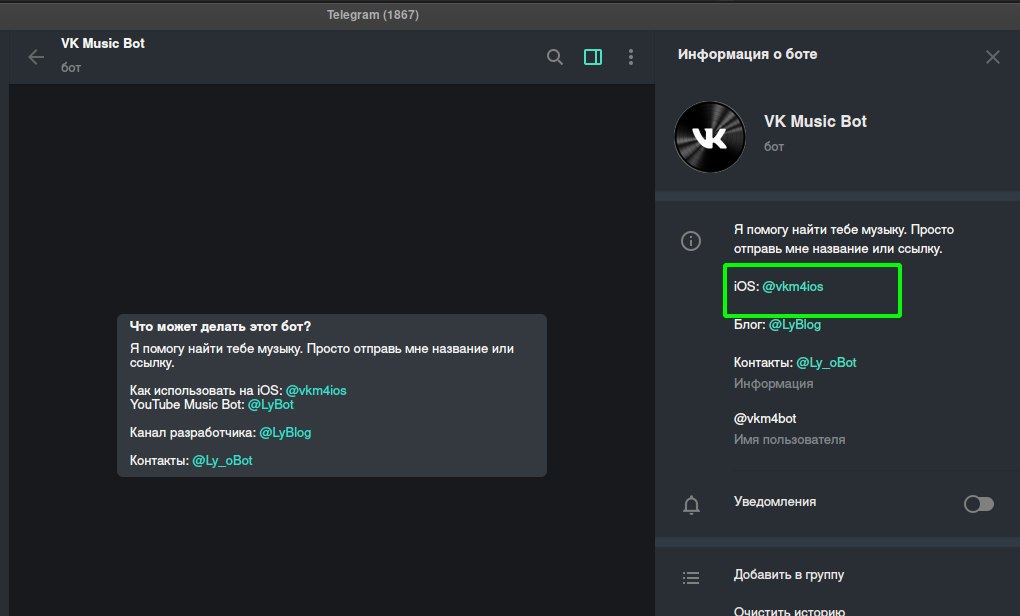
Task: Click Очистить историю option
Action: click(x=789, y=611)
